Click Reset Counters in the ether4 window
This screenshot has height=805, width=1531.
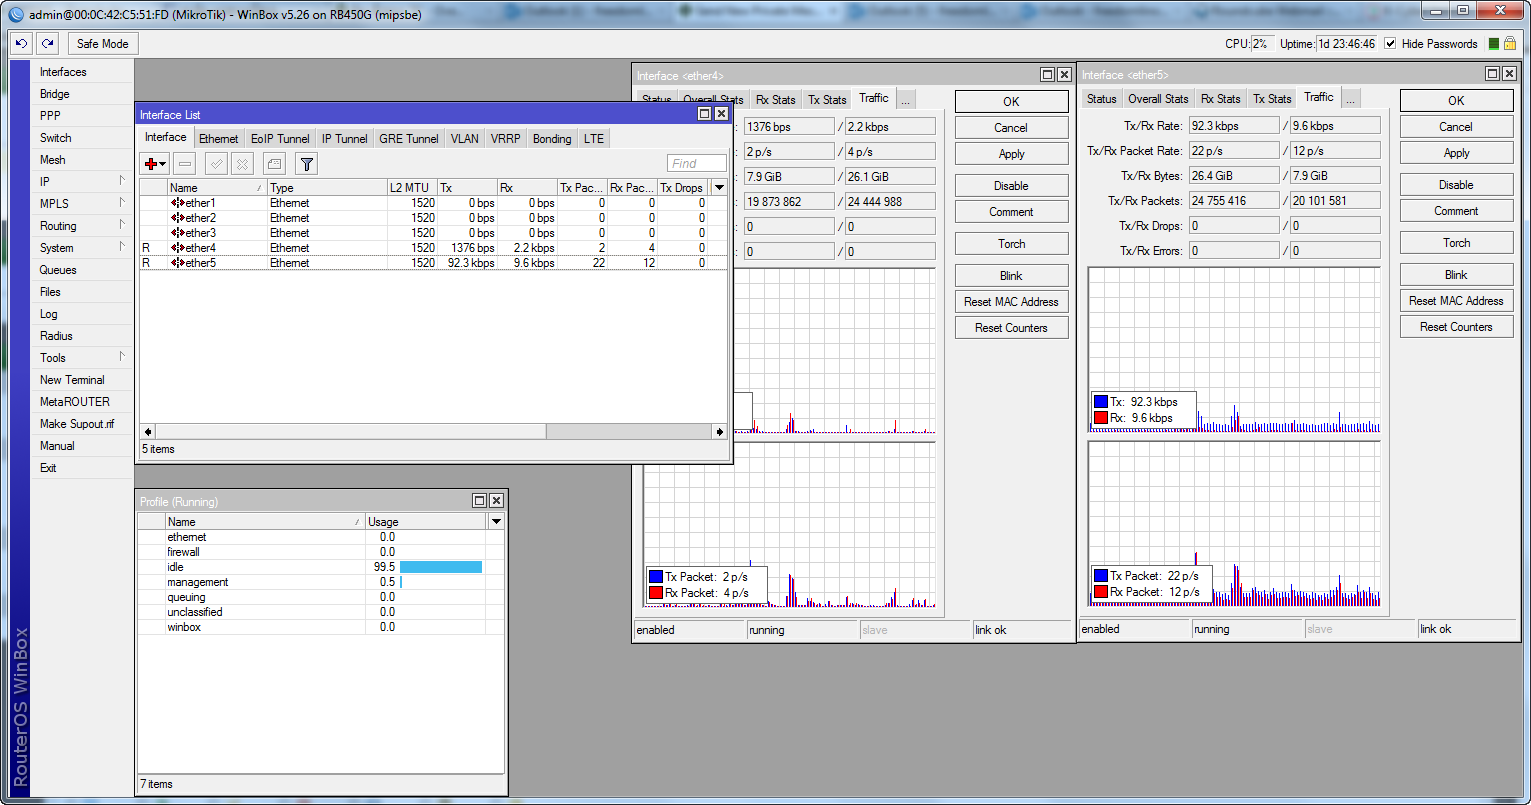pos(1011,328)
